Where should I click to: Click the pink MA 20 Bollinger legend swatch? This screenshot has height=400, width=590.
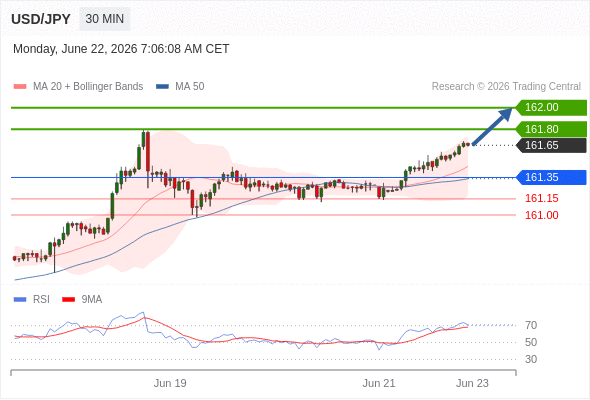coord(20,87)
